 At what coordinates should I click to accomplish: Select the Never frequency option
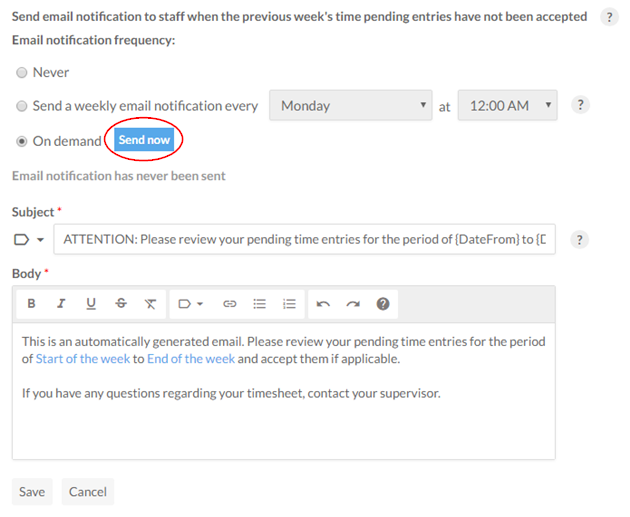pos(22,72)
